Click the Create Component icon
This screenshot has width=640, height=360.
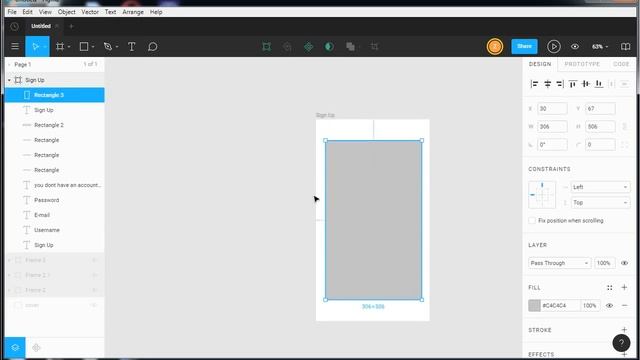pos(309,47)
